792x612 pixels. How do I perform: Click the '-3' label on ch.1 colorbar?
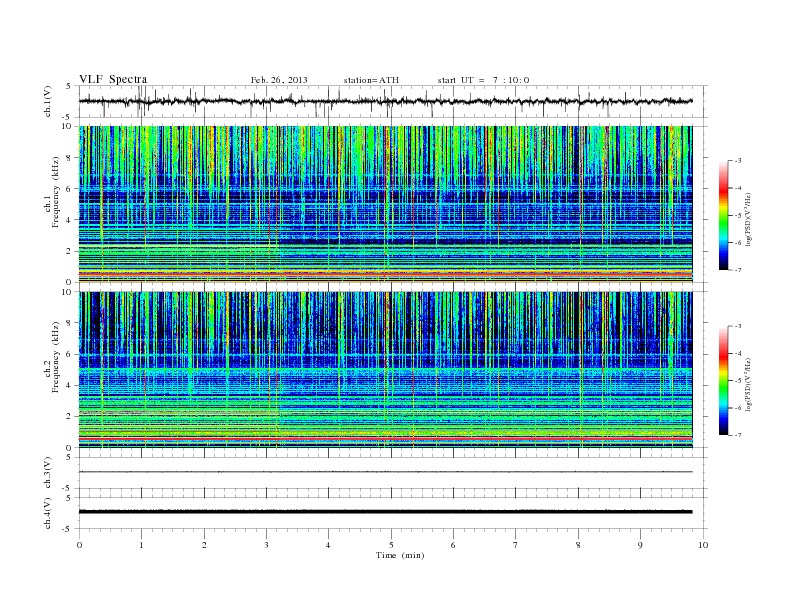pyautogui.click(x=737, y=161)
